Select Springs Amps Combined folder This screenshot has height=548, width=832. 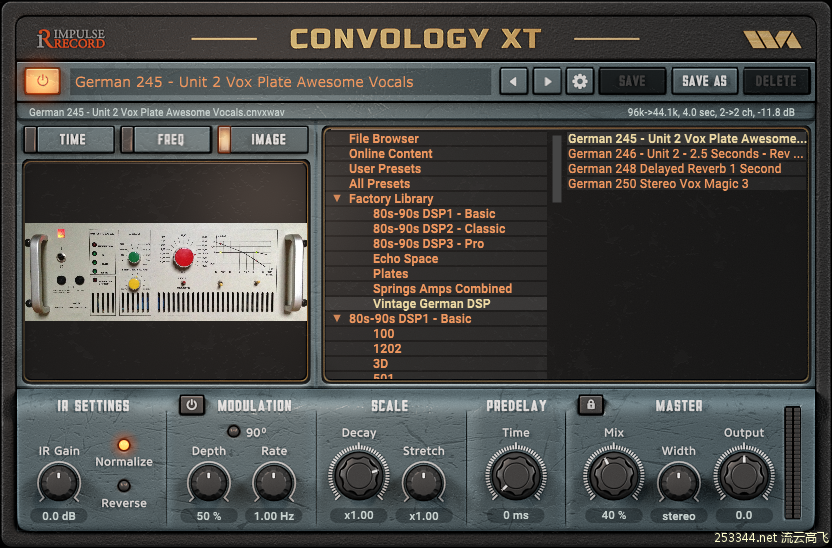coord(442,289)
